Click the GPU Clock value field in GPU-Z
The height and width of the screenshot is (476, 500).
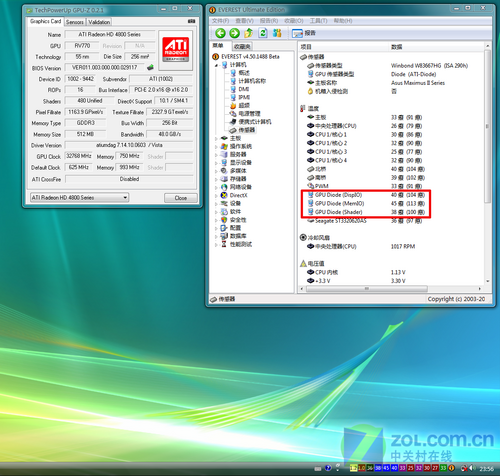tap(79, 156)
